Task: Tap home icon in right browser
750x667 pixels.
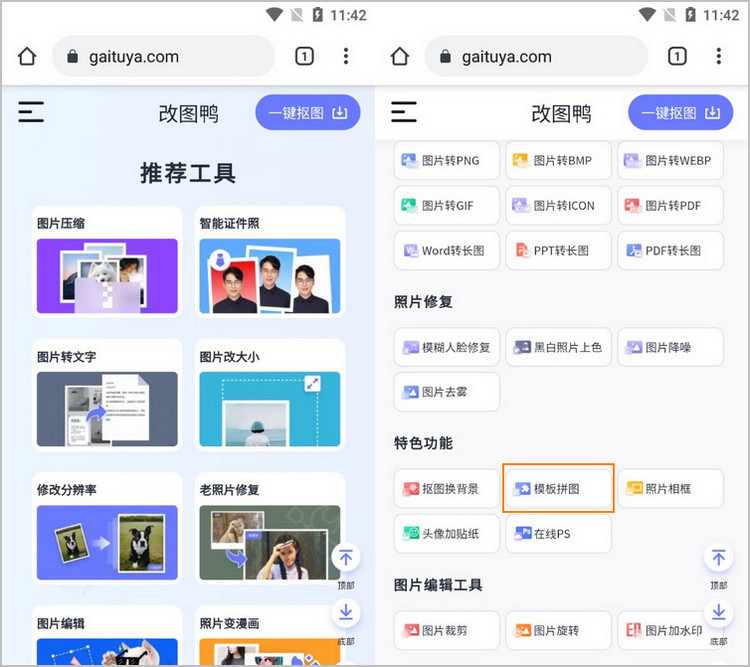Action: point(400,56)
